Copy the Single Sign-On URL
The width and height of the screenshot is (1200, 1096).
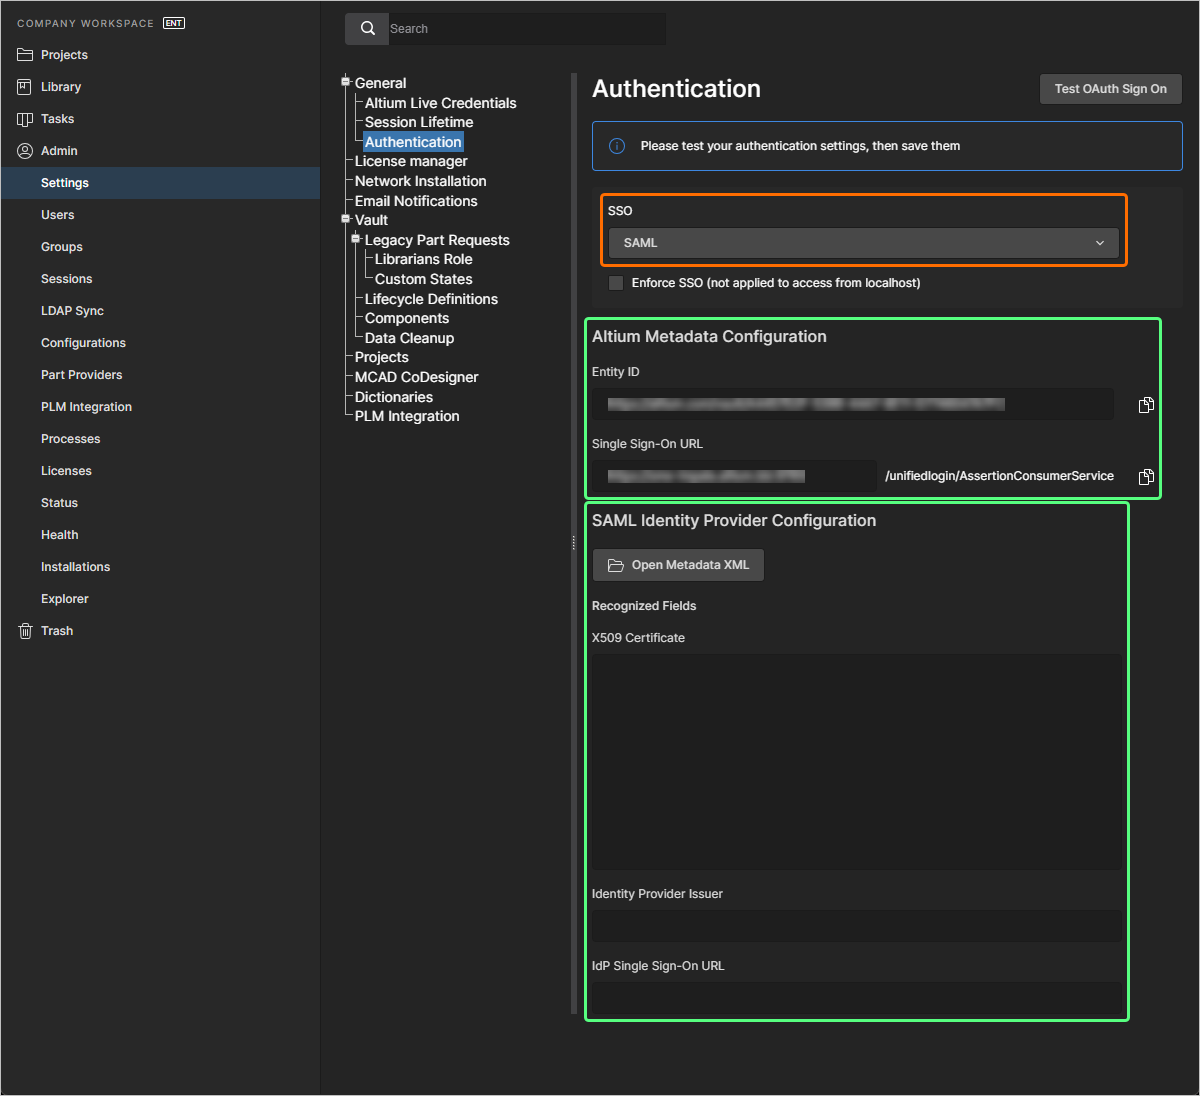click(x=1146, y=477)
